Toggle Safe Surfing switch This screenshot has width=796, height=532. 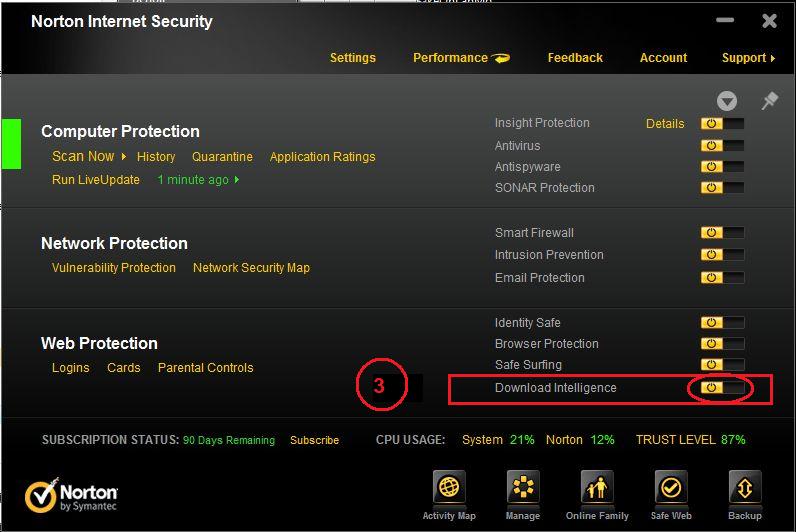click(722, 364)
